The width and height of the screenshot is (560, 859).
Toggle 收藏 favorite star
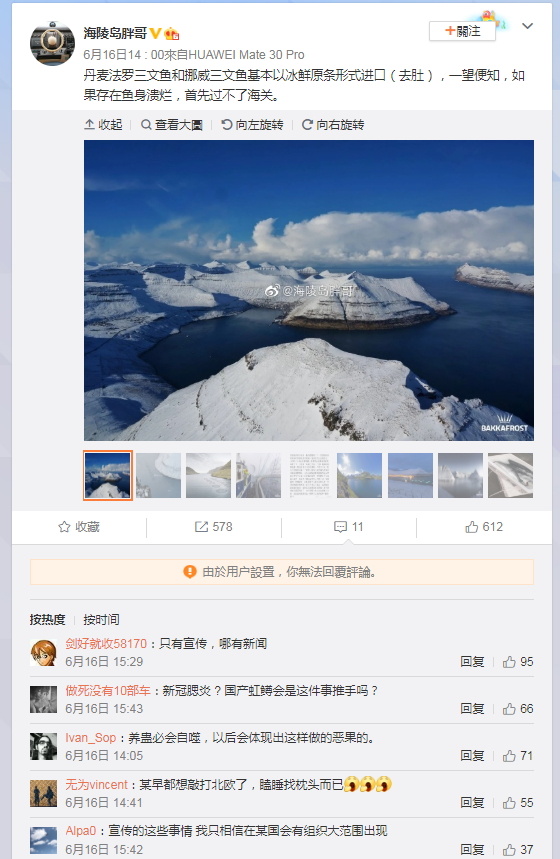64,527
